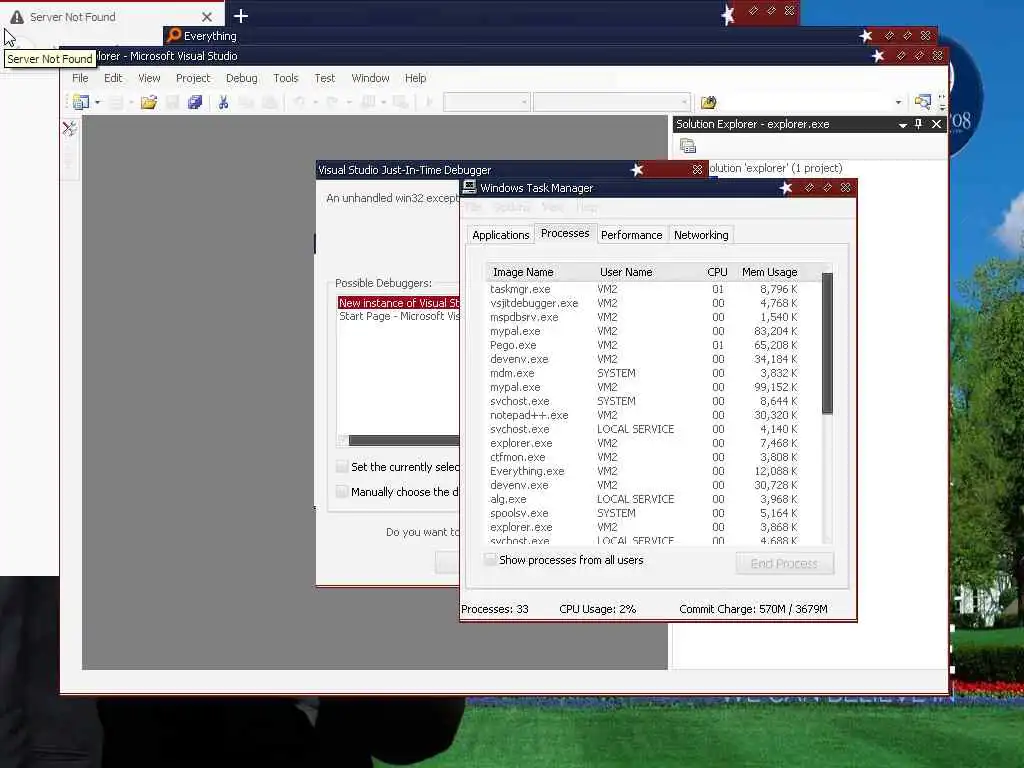Click the star button on the browser title bar

728,14
